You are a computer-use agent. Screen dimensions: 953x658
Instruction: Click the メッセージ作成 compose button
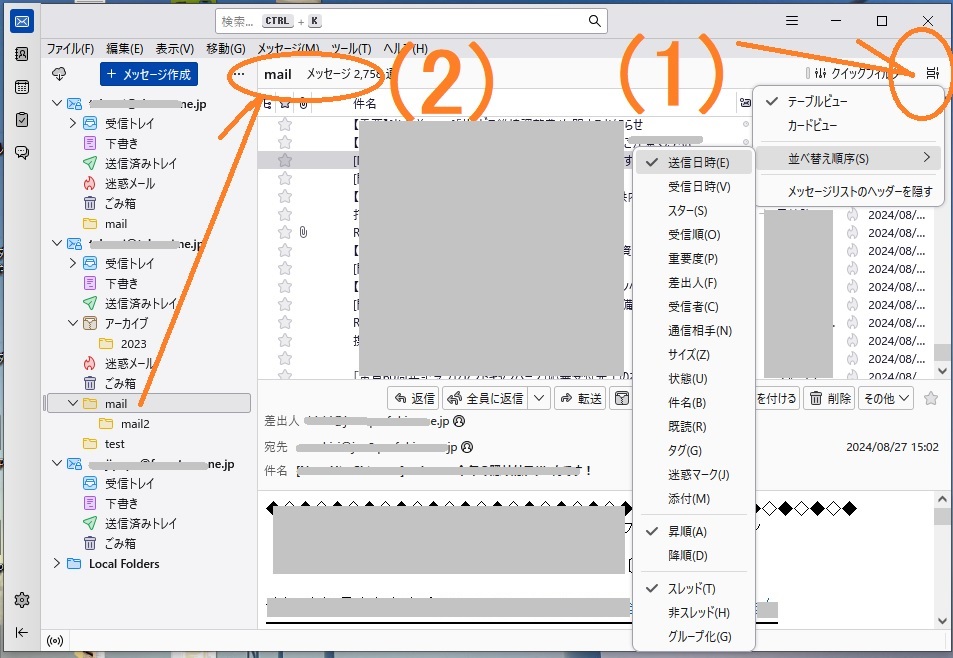148,74
